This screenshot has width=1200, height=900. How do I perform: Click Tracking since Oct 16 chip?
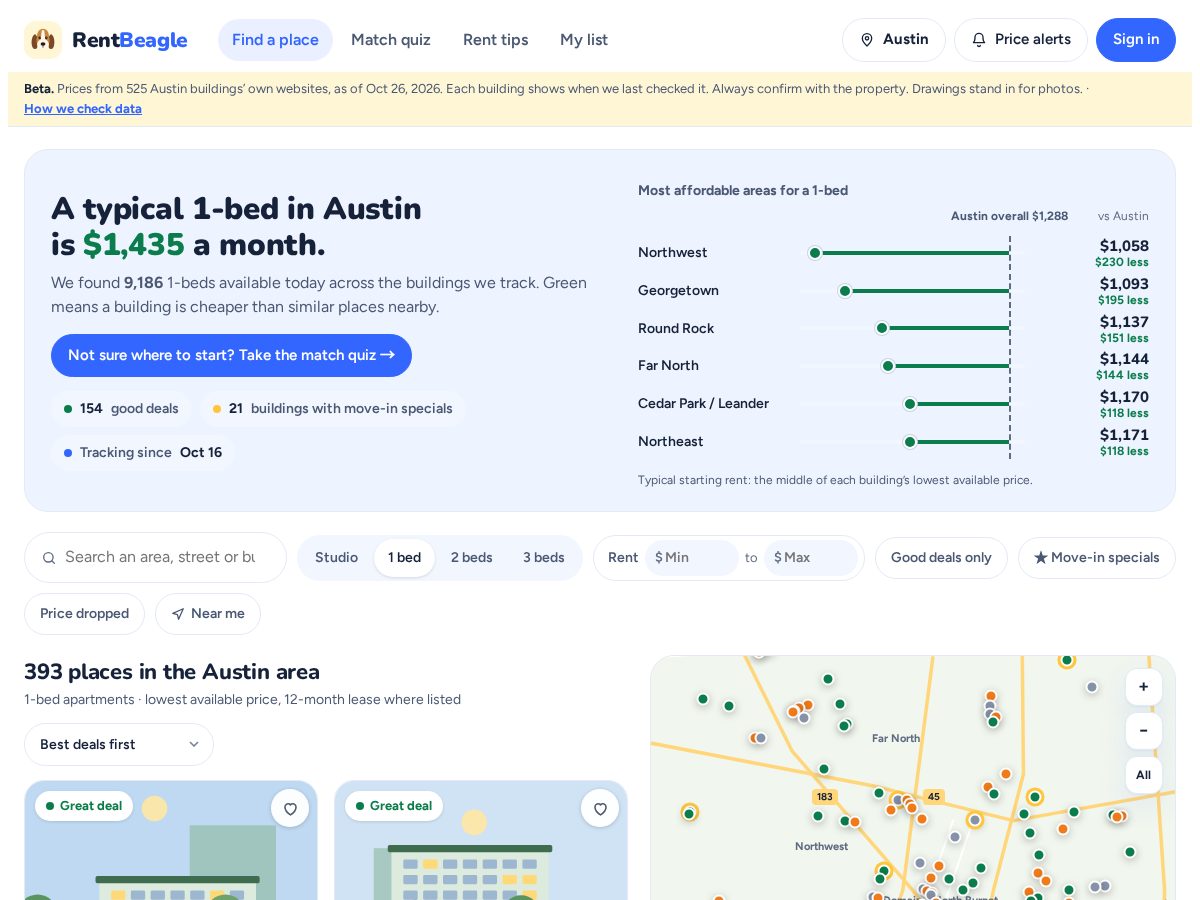tap(143, 453)
